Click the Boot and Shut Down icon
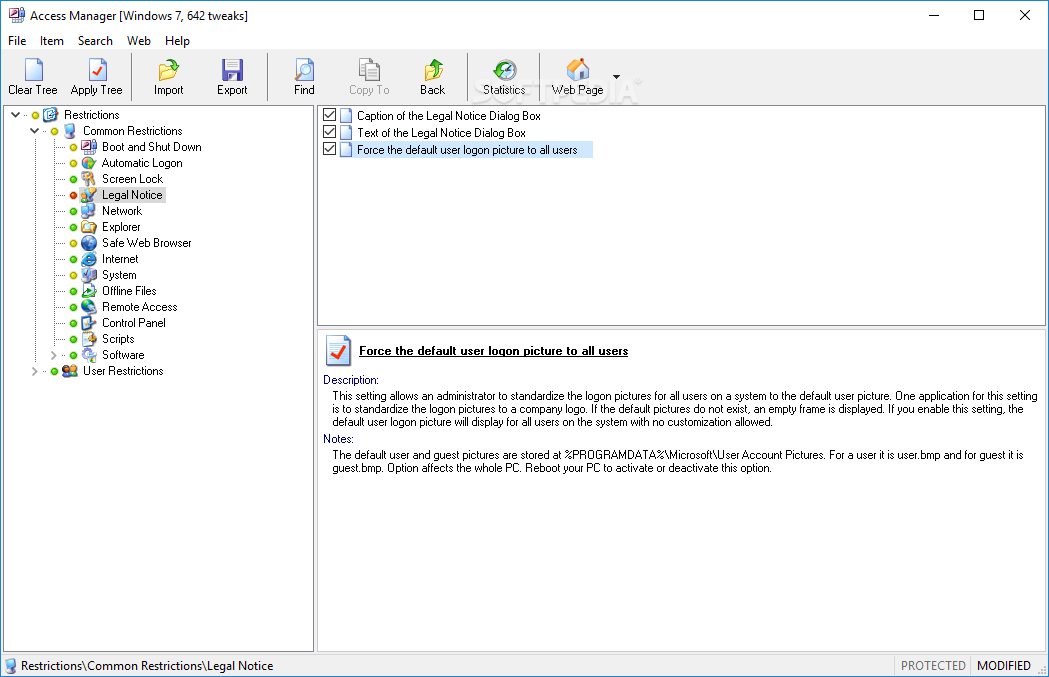 click(89, 147)
